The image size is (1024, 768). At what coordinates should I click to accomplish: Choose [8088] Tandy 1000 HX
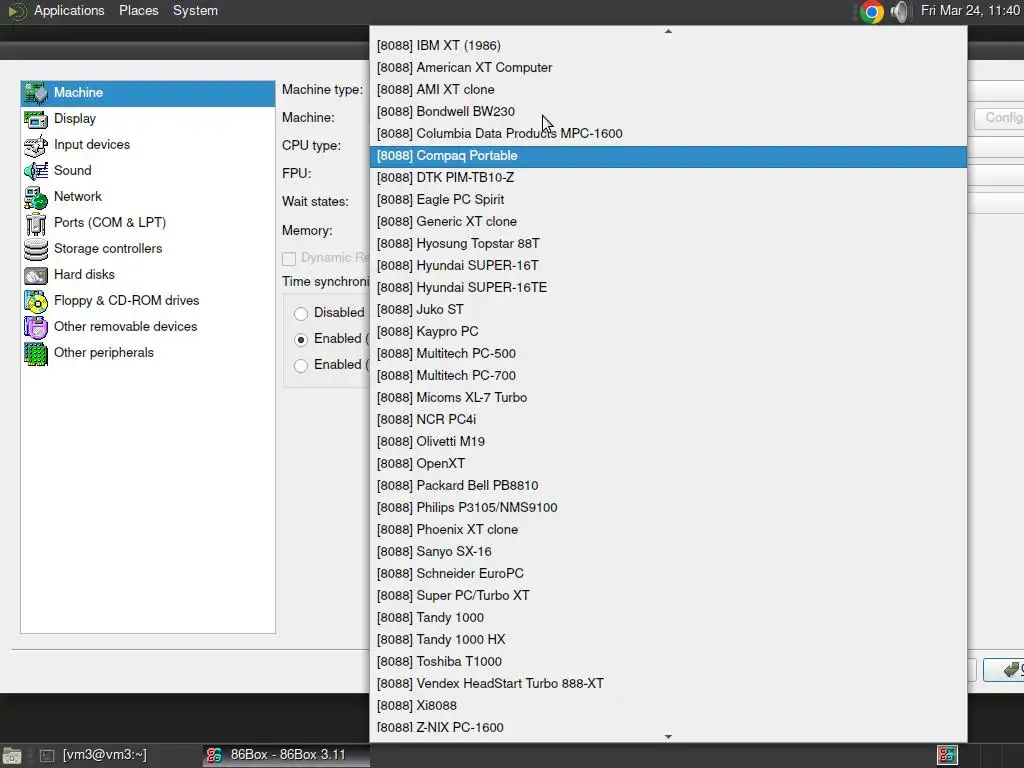click(668, 640)
